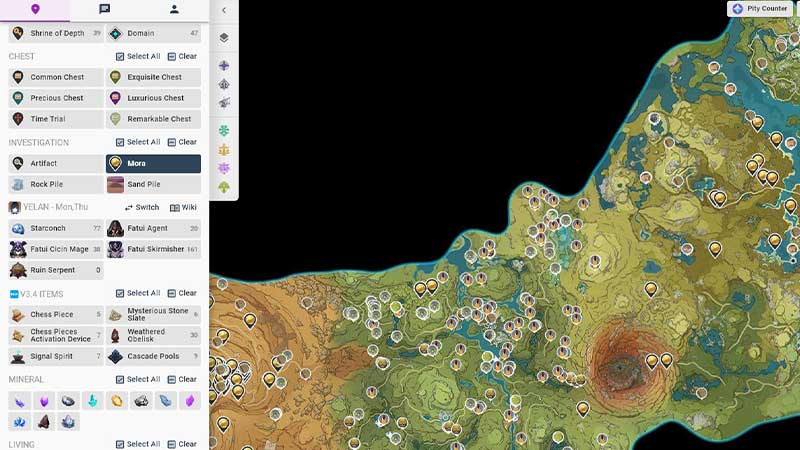Toggle Precious Chest markers
800x450 pixels.
(56, 98)
